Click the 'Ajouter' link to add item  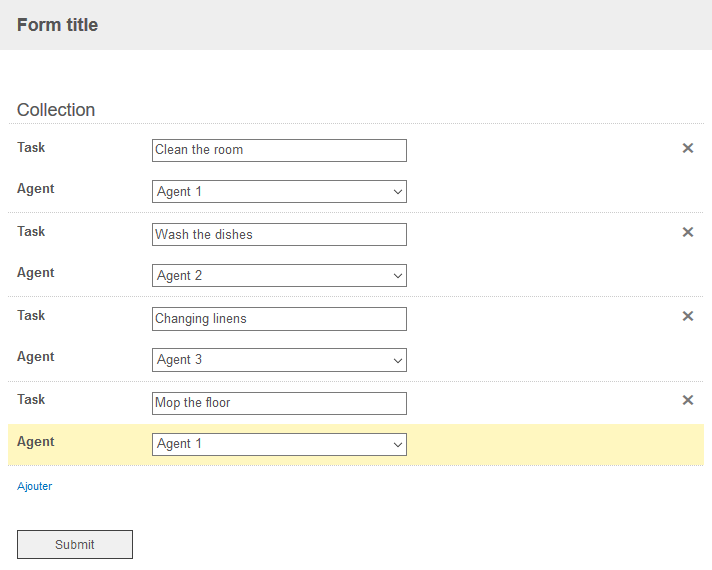pos(34,486)
